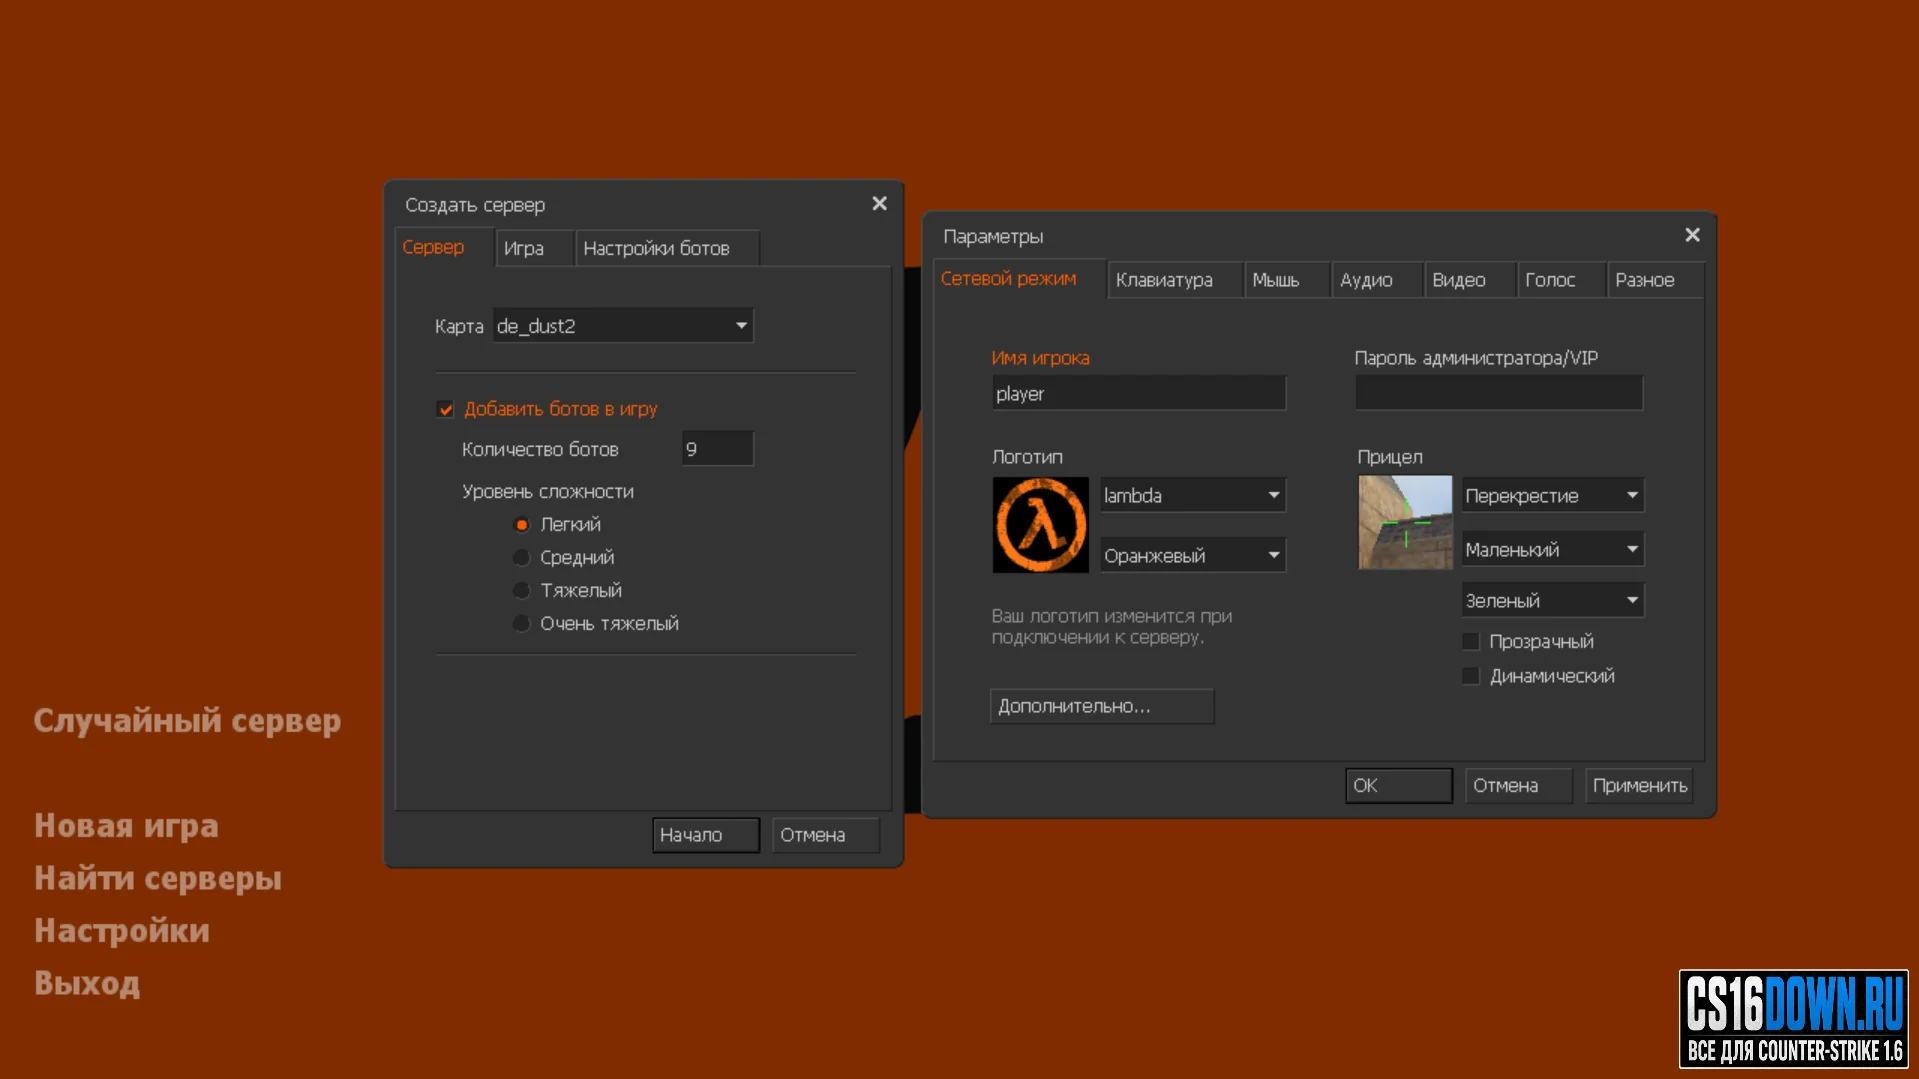Close the Параметры window
This screenshot has width=1919, height=1079.
[1692, 235]
